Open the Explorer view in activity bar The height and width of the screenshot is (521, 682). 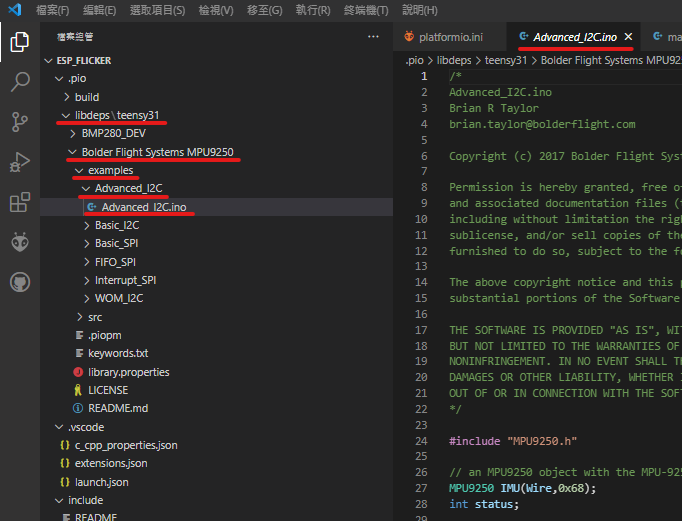click(20, 42)
